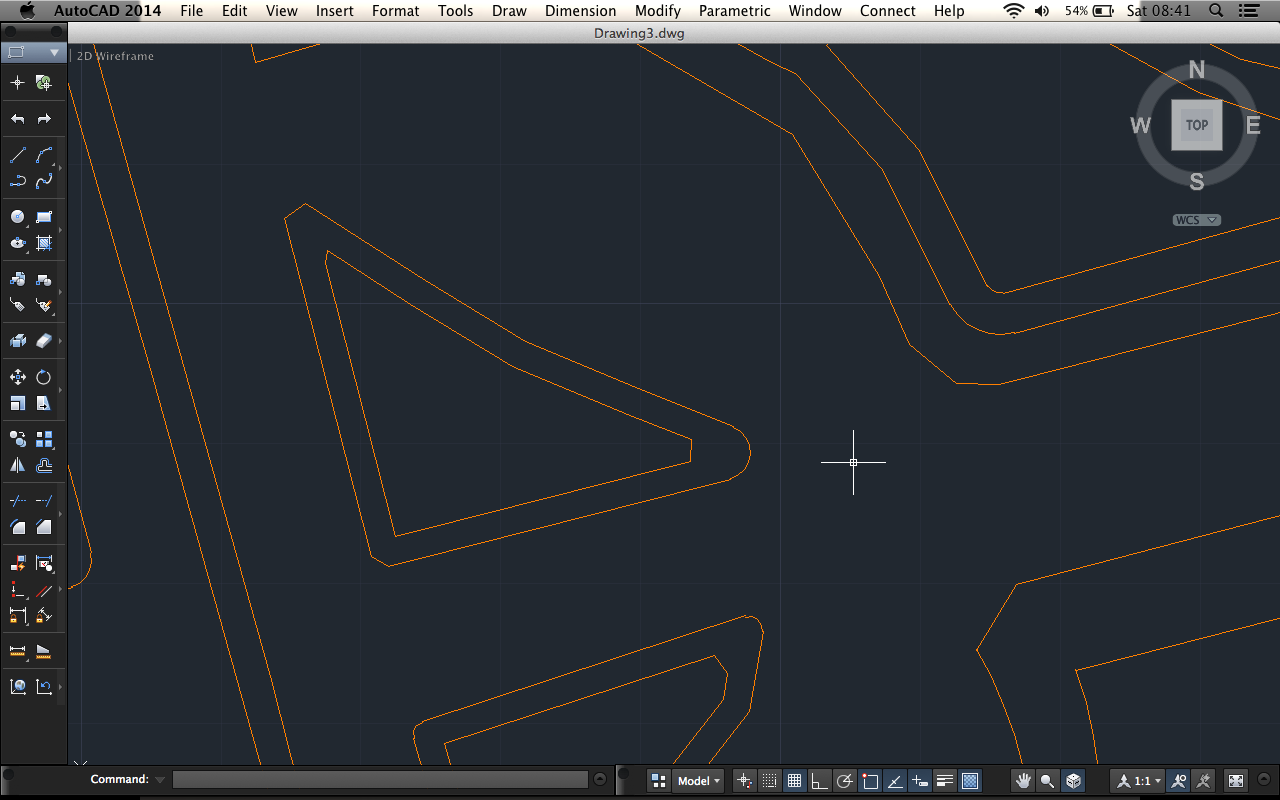Open the Dimension menu
The height and width of the screenshot is (800, 1280).
click(580, 11)
